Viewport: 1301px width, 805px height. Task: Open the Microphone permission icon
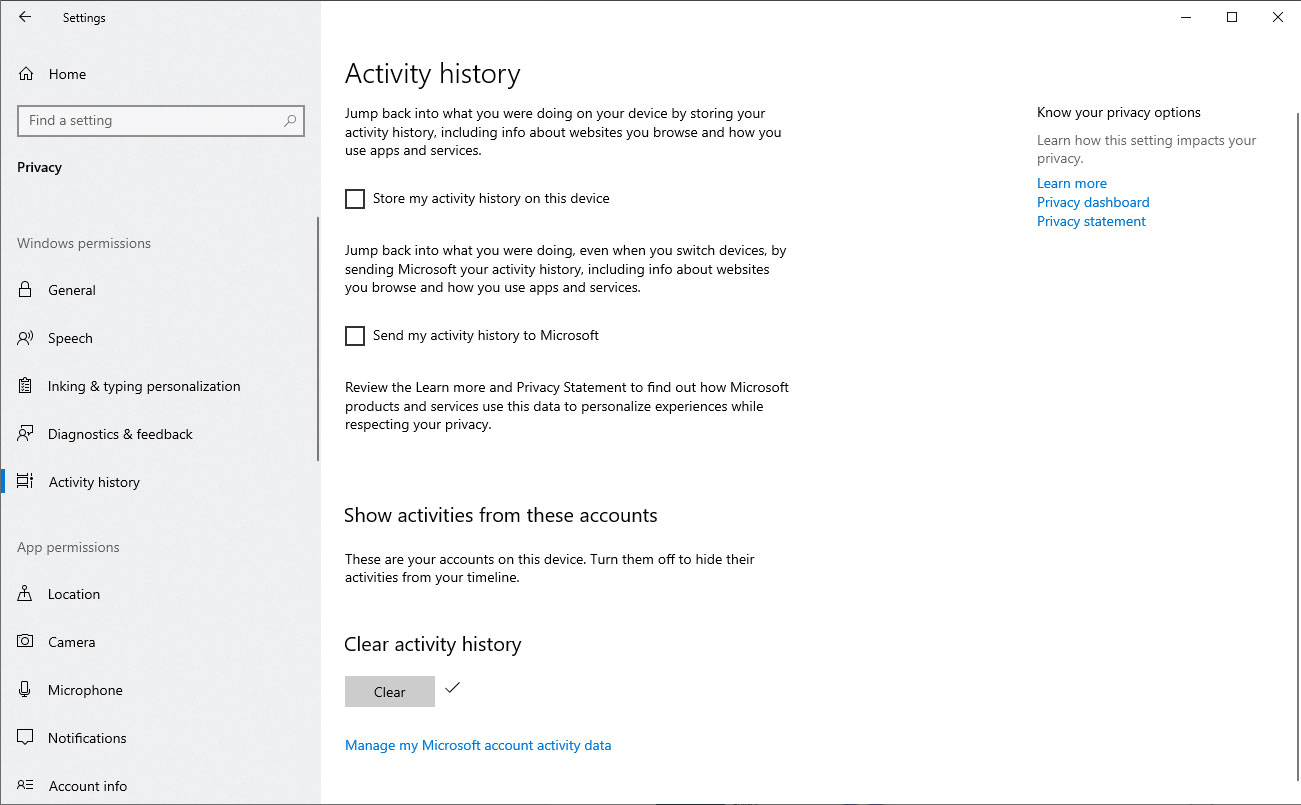click(x=26, y=690)
